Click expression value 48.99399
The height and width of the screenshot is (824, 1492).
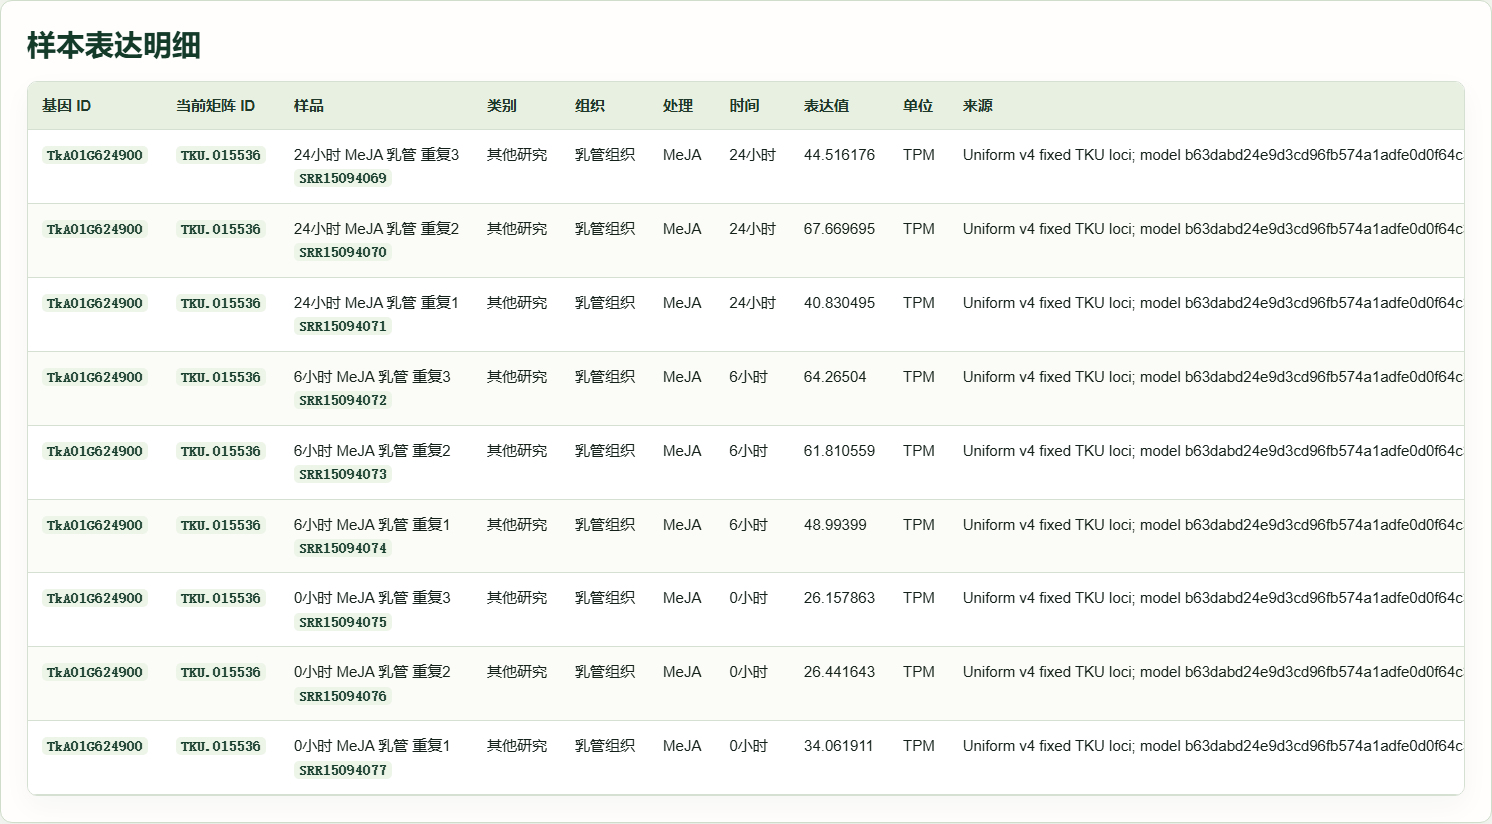(x=835, y=525)
